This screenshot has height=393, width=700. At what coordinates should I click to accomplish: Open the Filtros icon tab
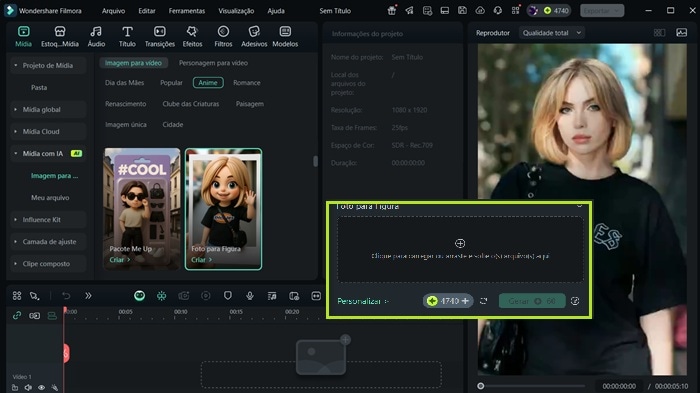tap(223, 37)
